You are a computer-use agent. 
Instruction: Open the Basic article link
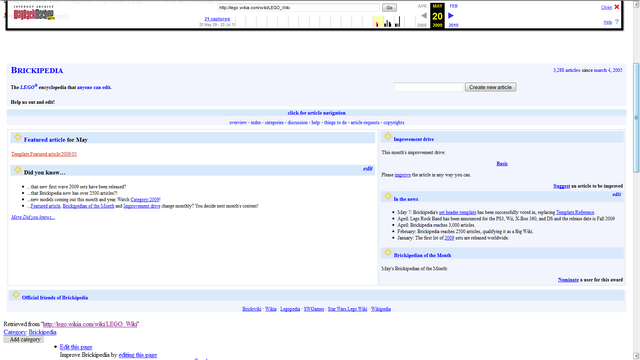click(x=502, y=164)
